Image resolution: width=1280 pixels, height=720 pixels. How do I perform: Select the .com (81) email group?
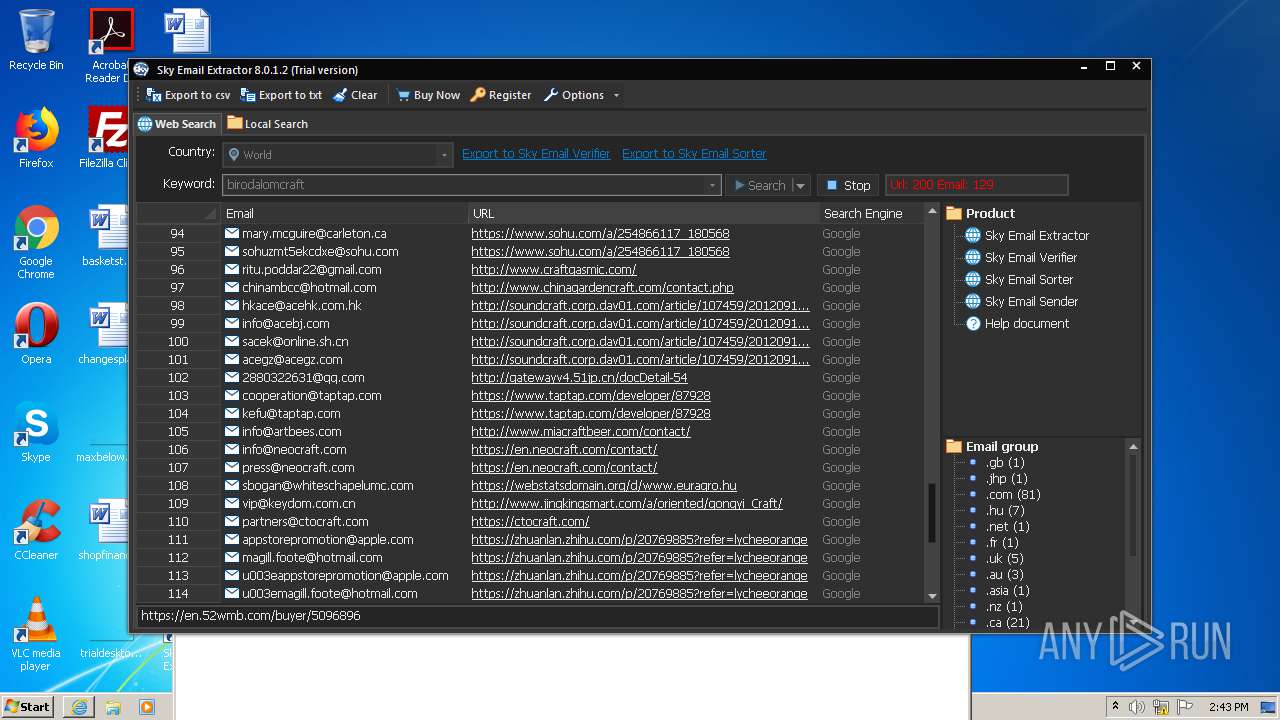click(x=1013, y=494)
